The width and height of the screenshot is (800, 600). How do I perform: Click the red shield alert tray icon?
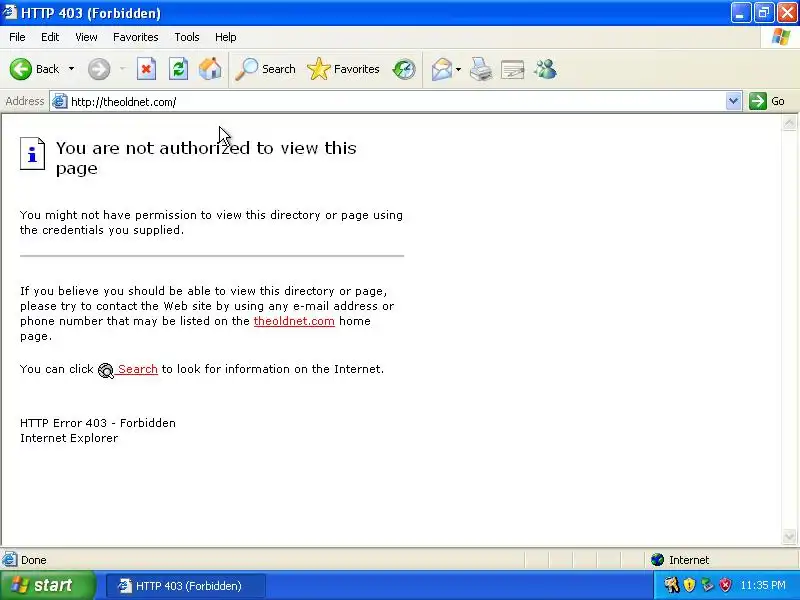(x=725, y=585)
